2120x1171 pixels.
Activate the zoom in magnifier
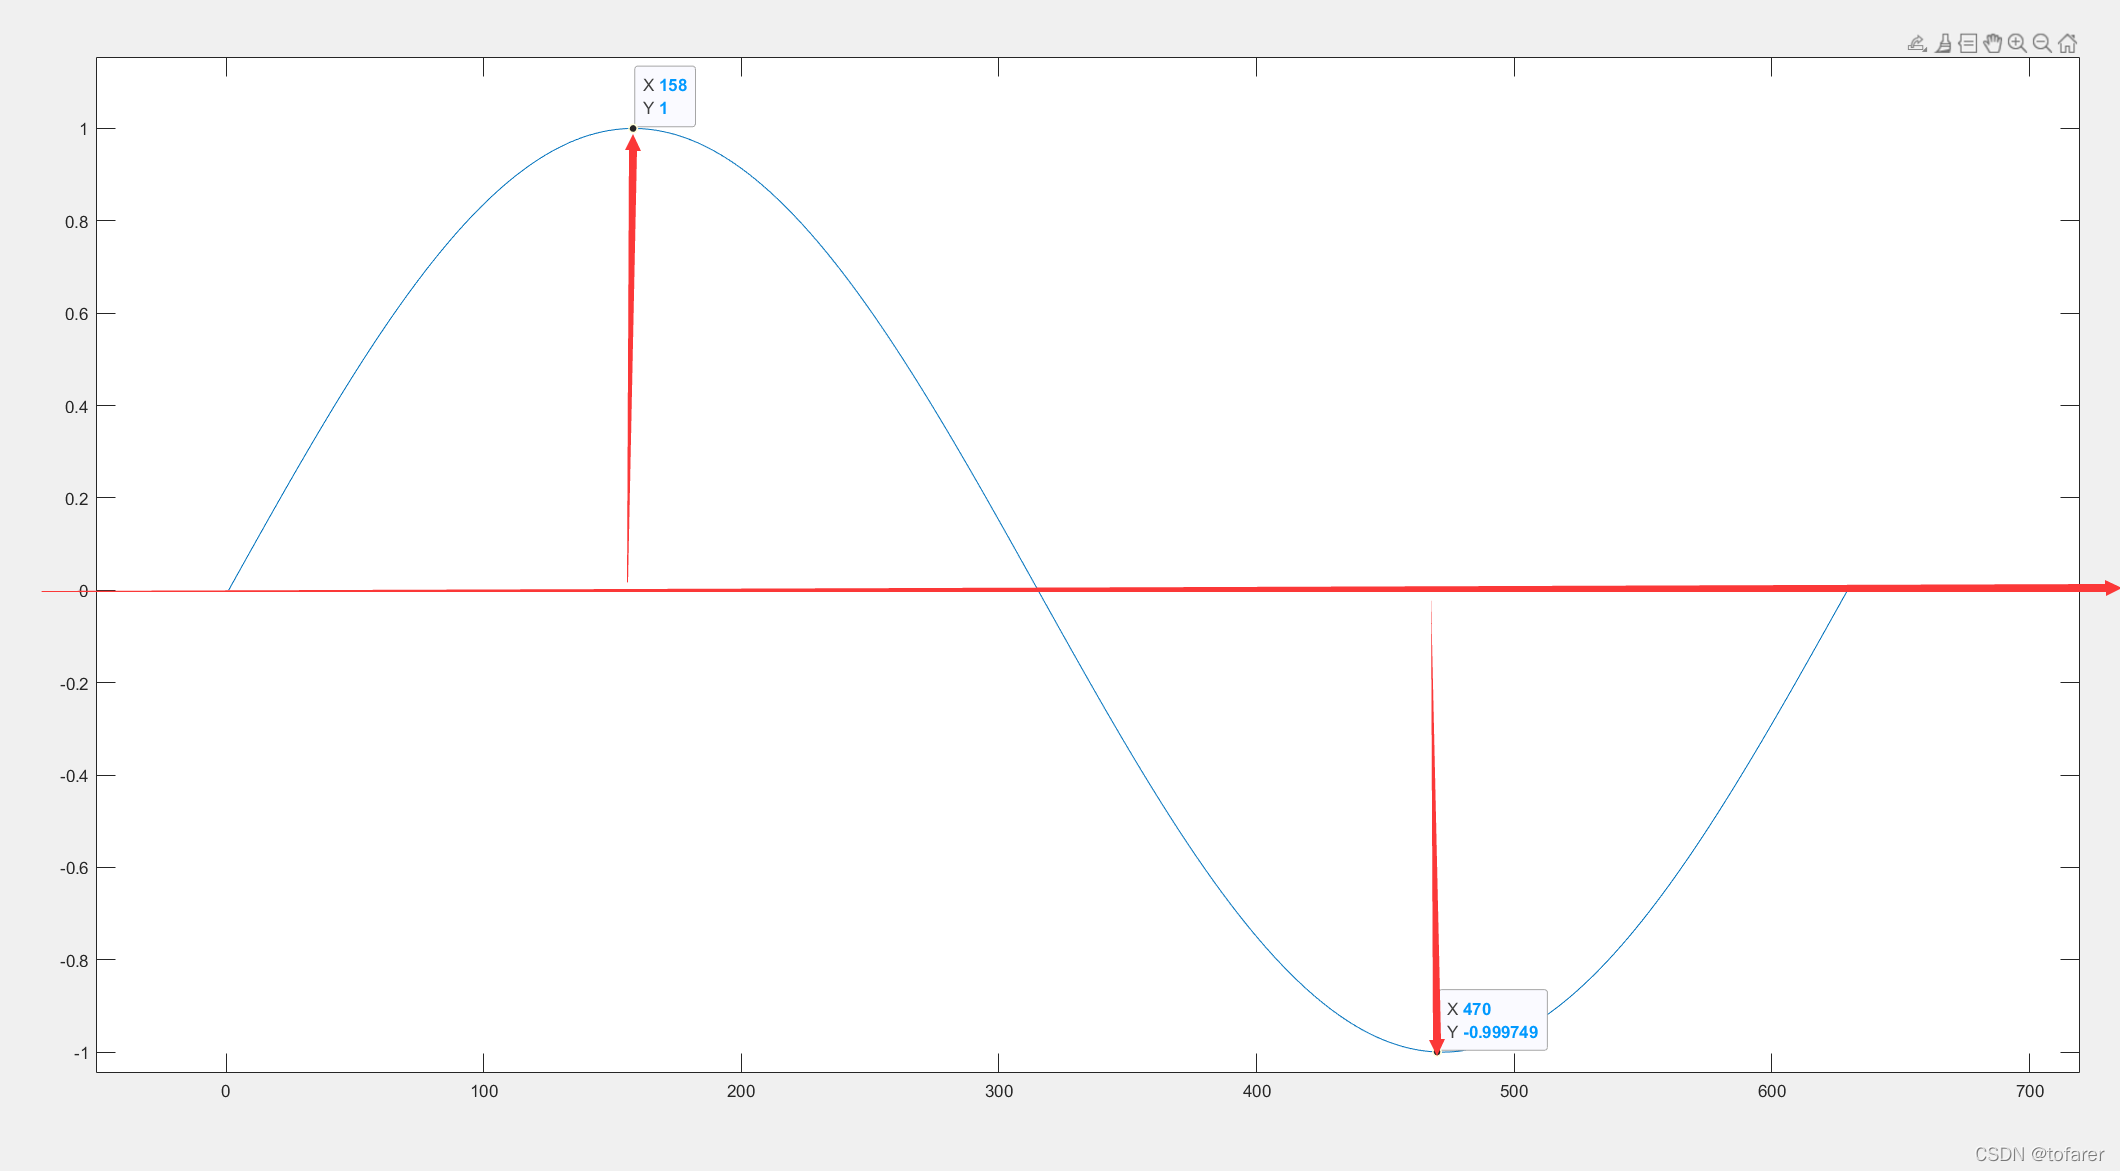(x=2017, y=43)
